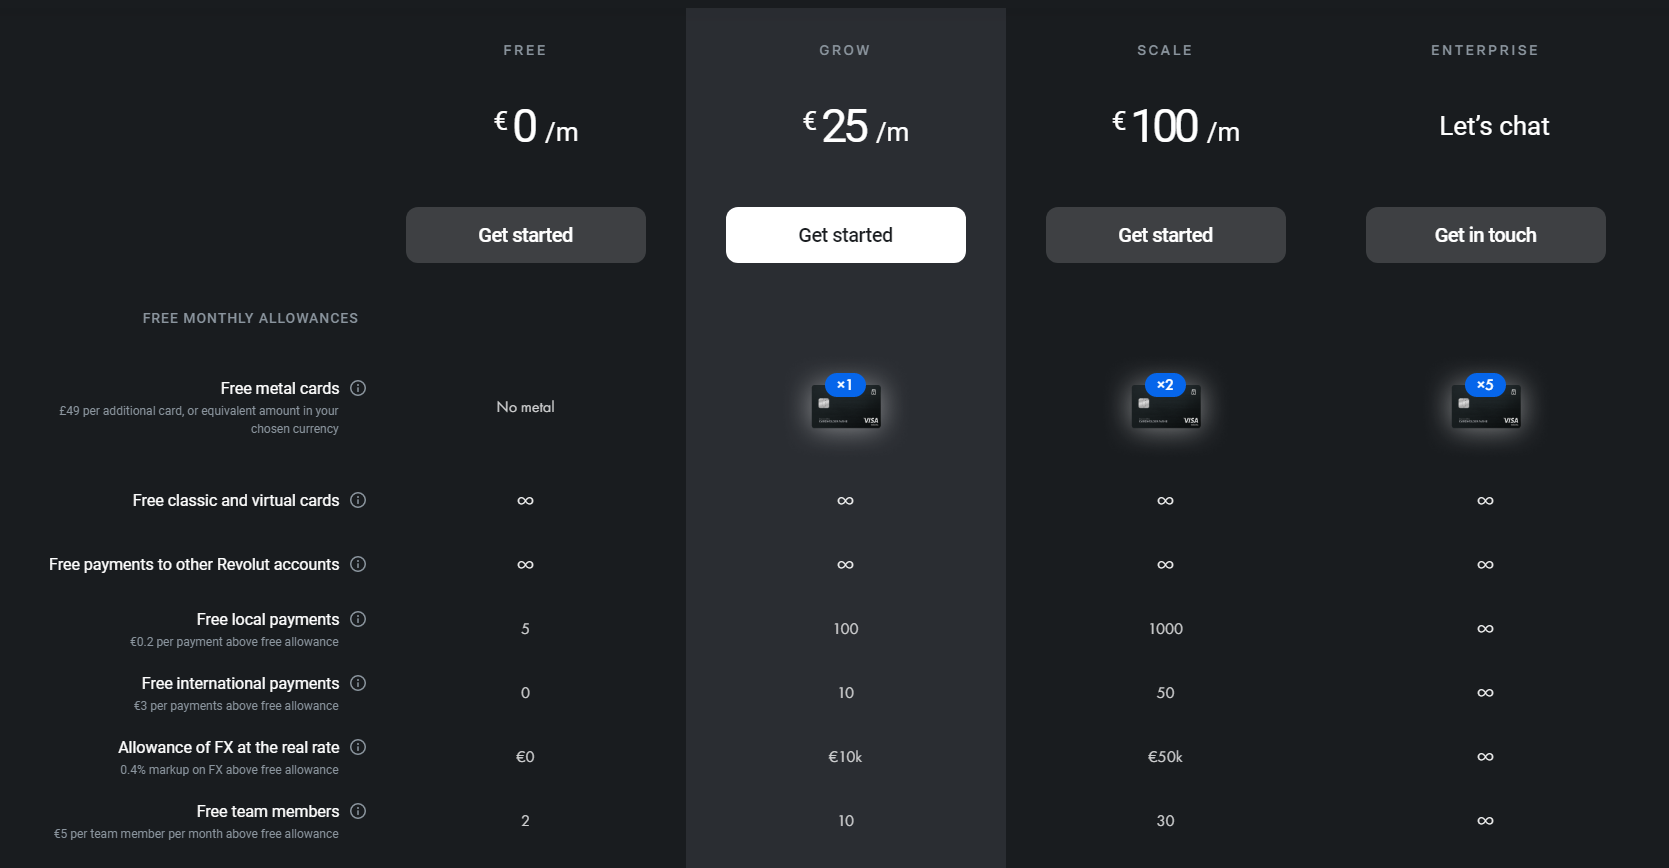Click the x1 badge on Grow card
Image resolution: width=1669 pixels, height=868 pixels.
pos(845,385)
